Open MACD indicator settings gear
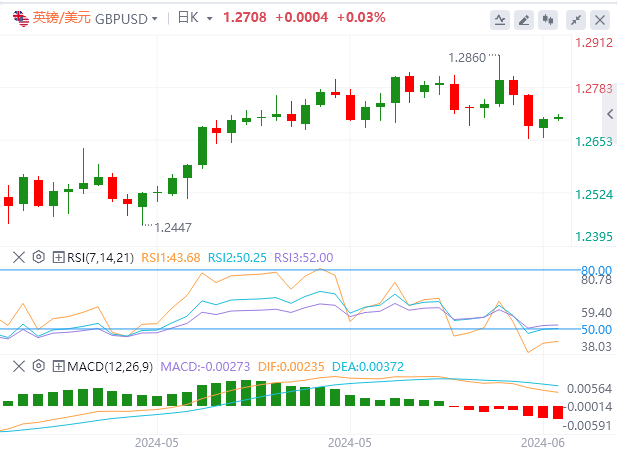 point(39,366)
